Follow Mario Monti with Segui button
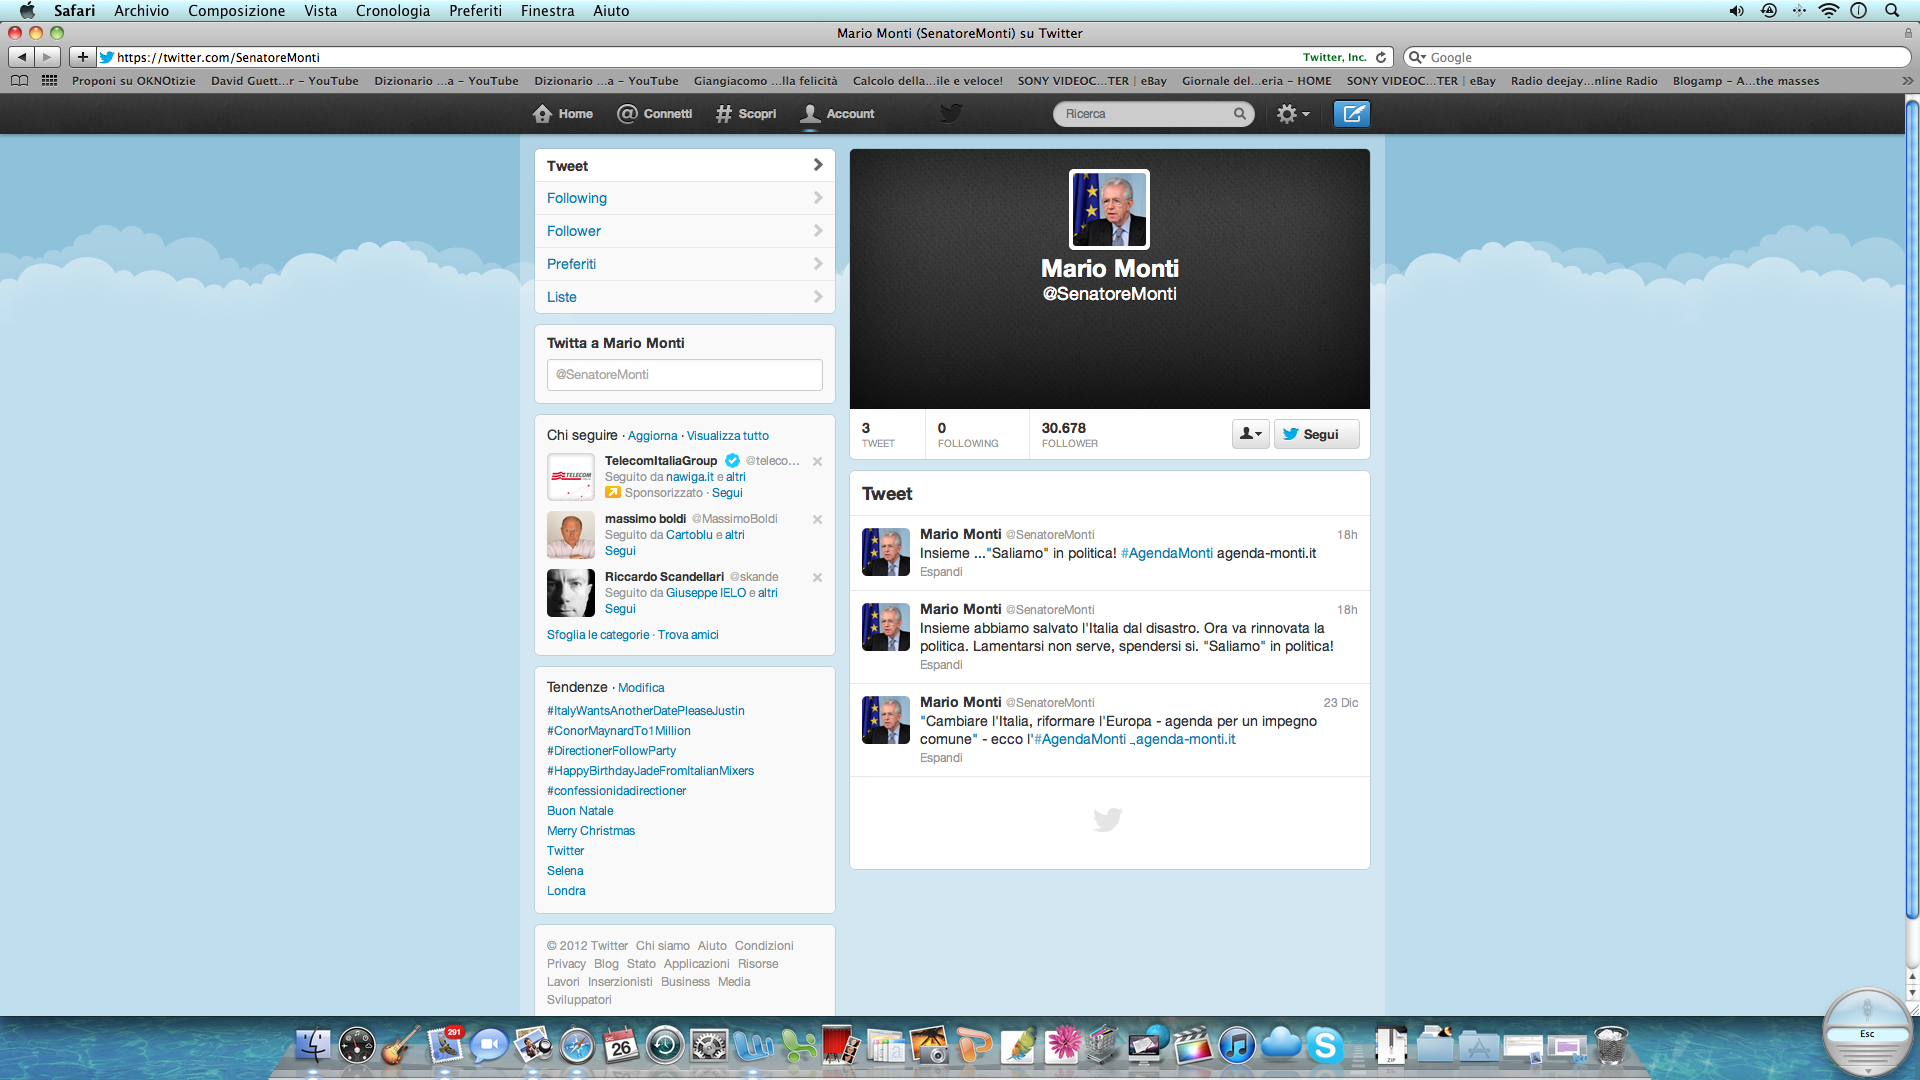The height and width of the screenshot is (1080, 1920). point(1316,434)
